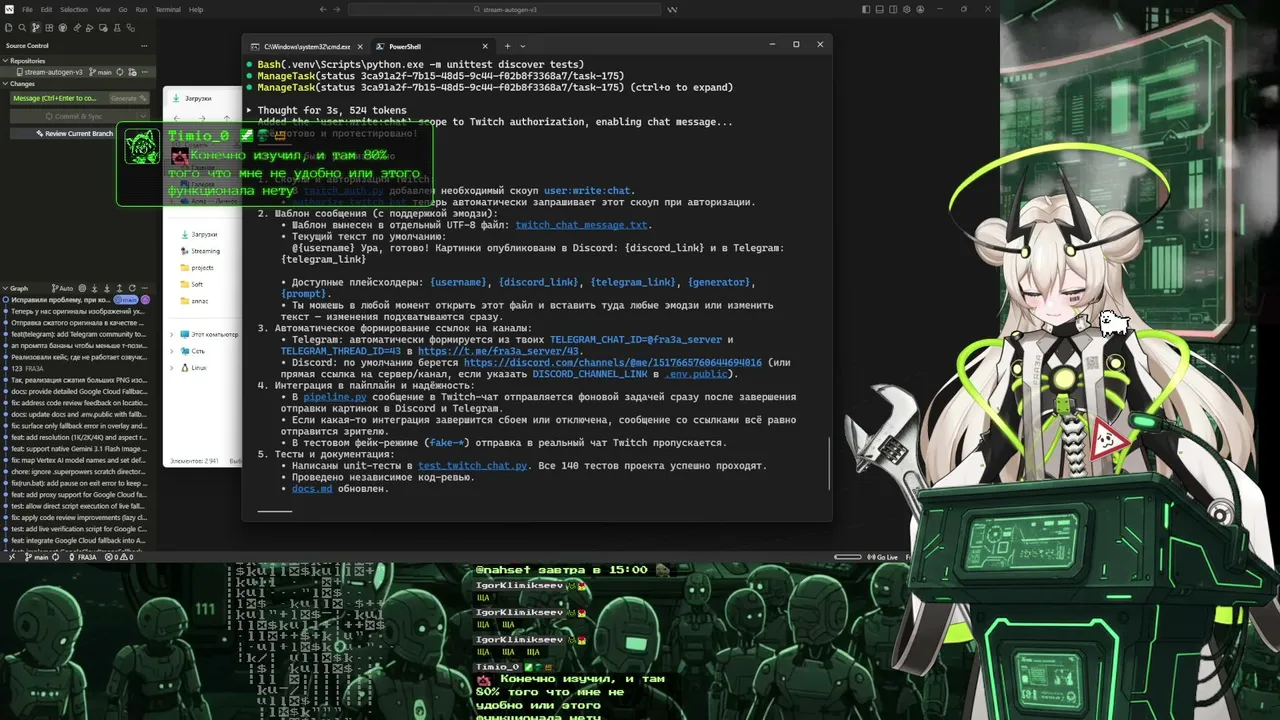Viewport: 1280px width, 720px height.
Task: Click the Graph panel refresh icon
Action: click(x=133, y=288)
